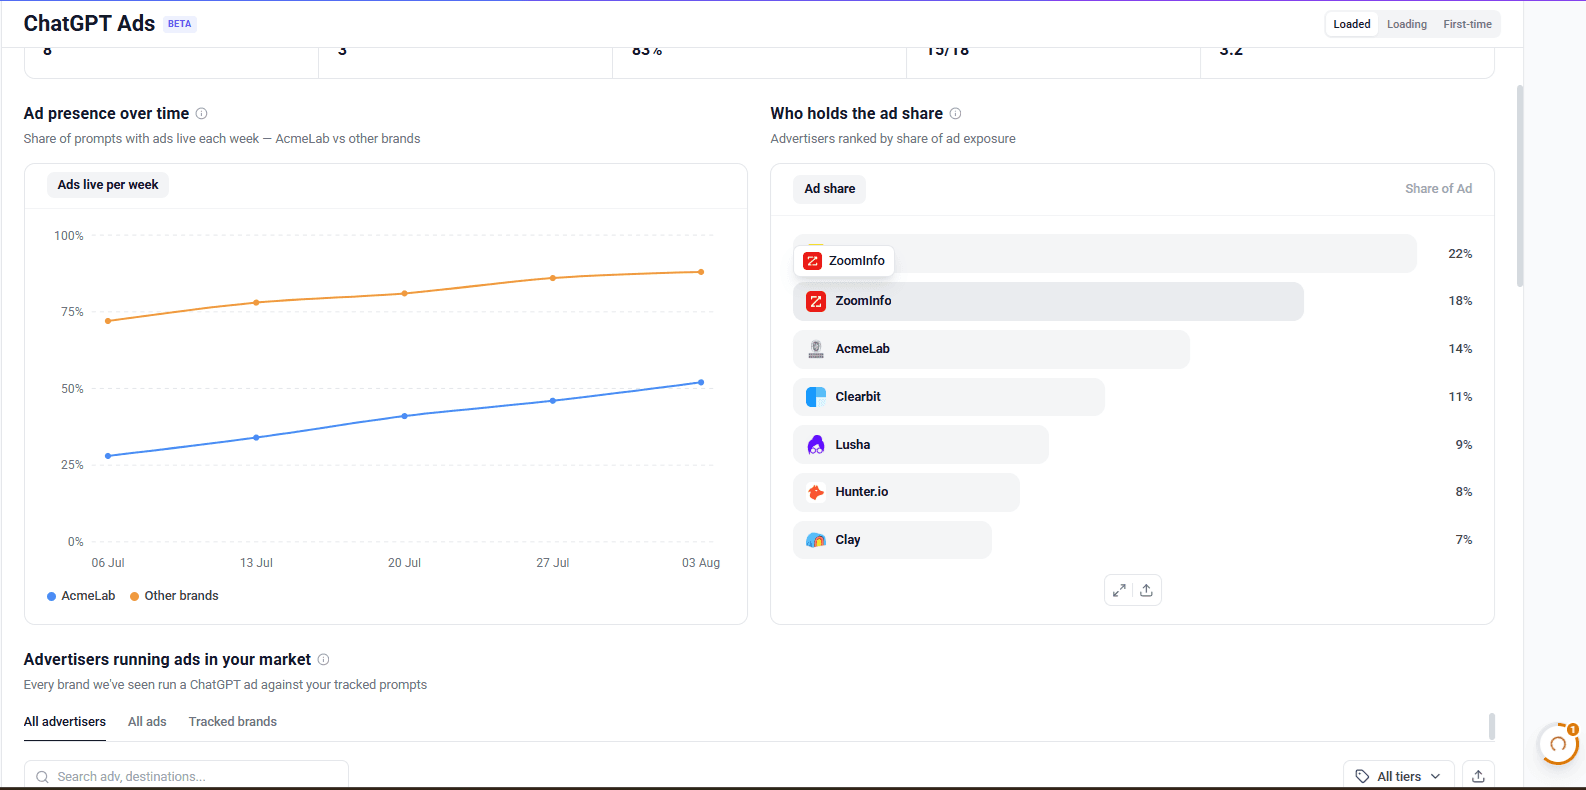Image resolution: width=1586 pixels, height=790 pixels.
Task: Click the 03 Aug x-axis label
Action: [x=701, y=563]
